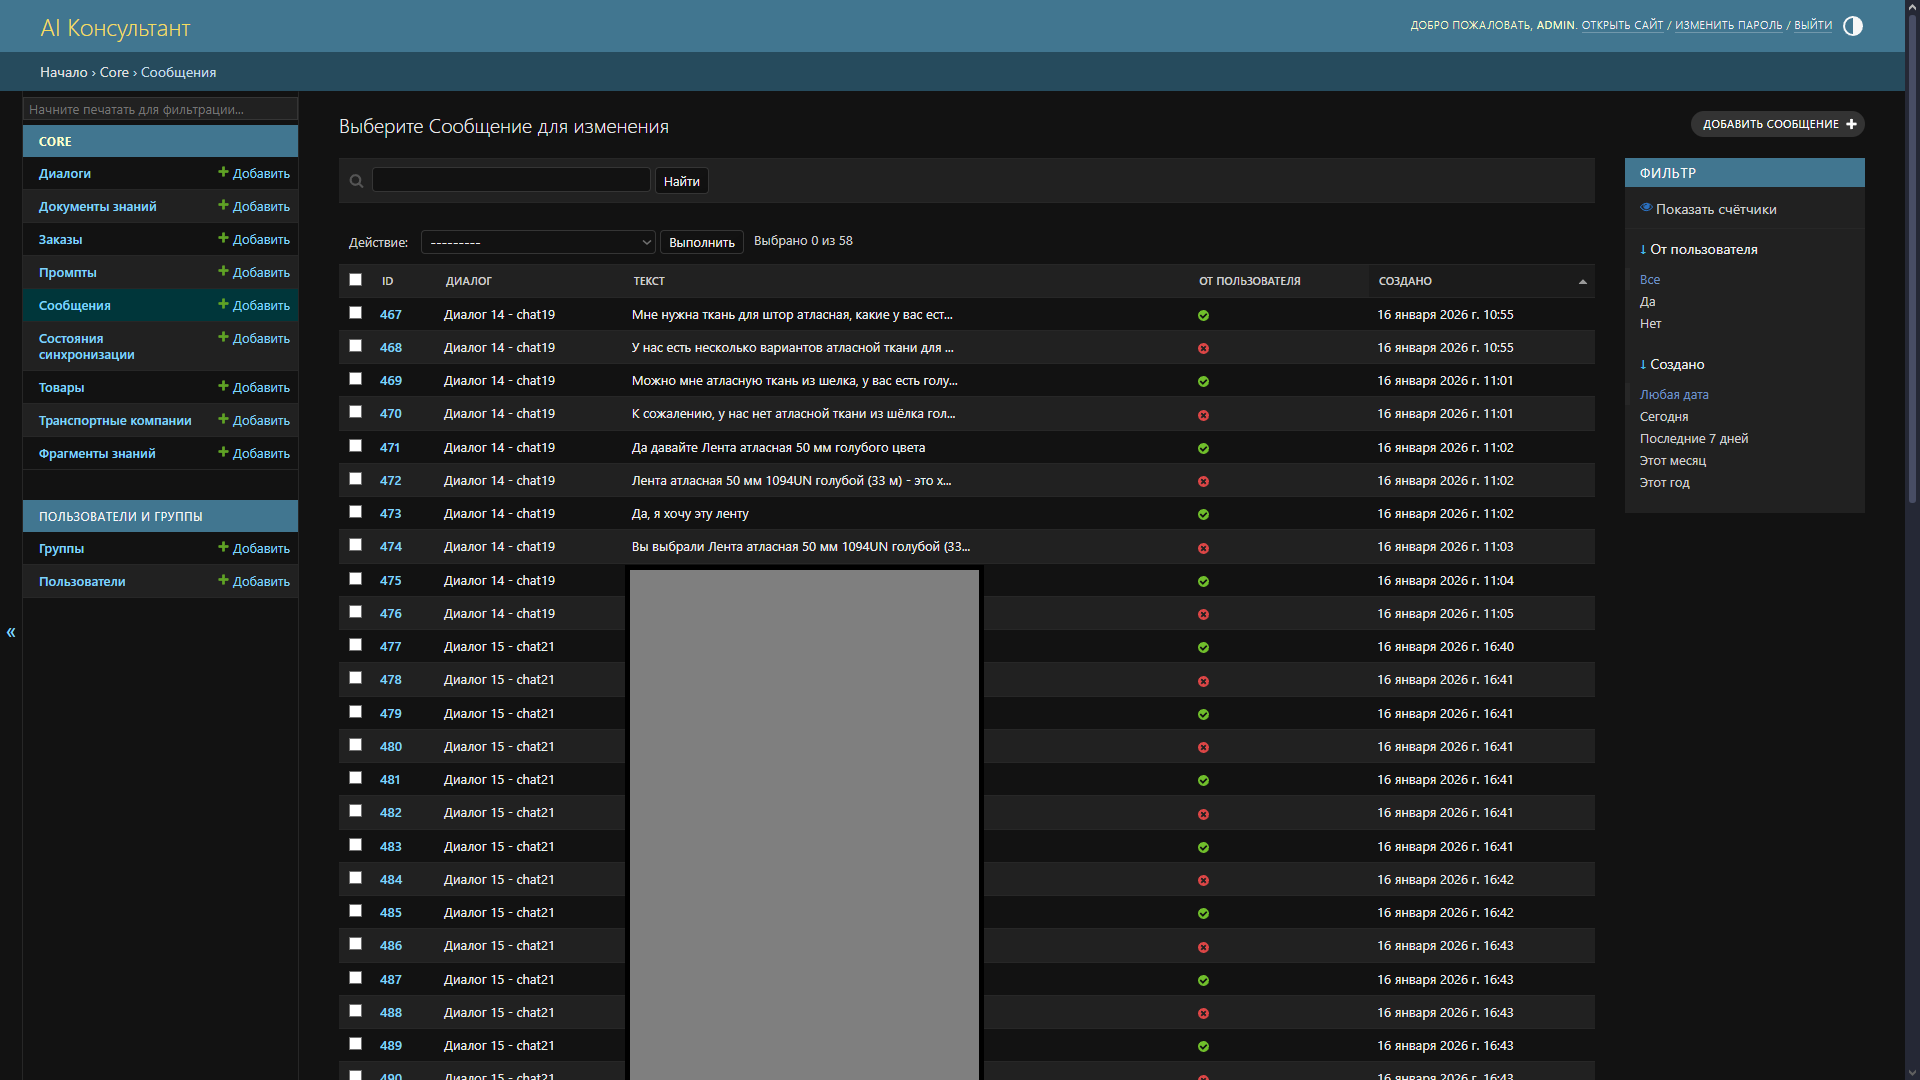The width and height of the screenshot is (1920, 1080).
Task: Open Сообщения in the sidebar menu
Action: click(x=75, y=306)
